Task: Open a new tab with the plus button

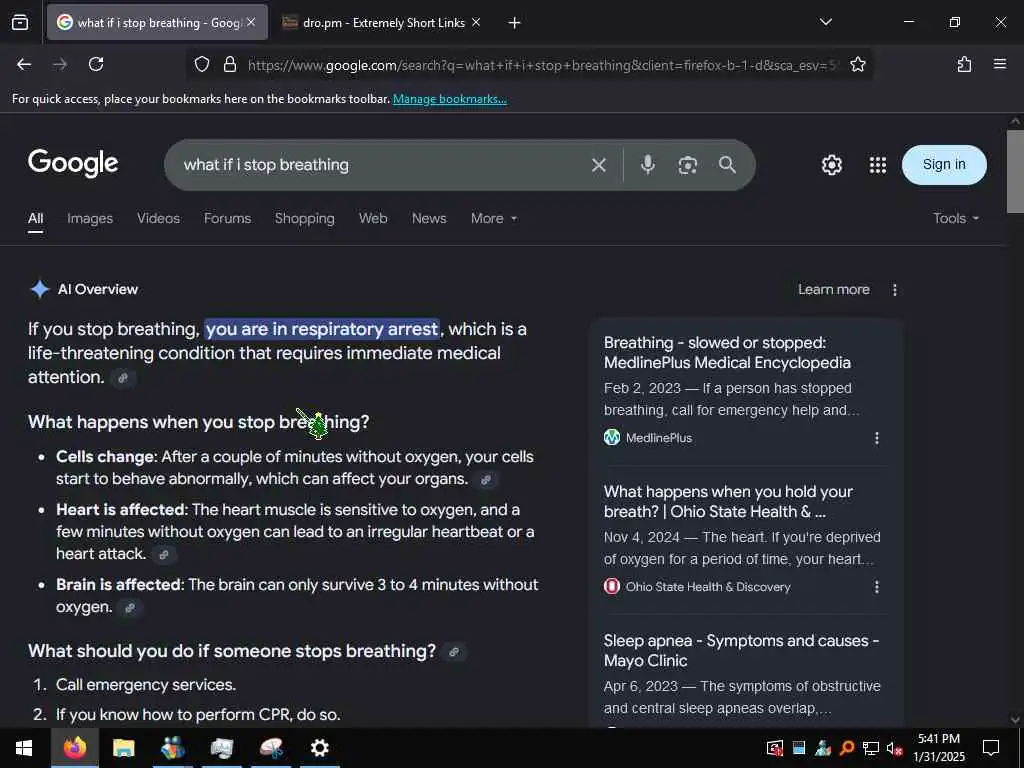Action: click(514, 23)
